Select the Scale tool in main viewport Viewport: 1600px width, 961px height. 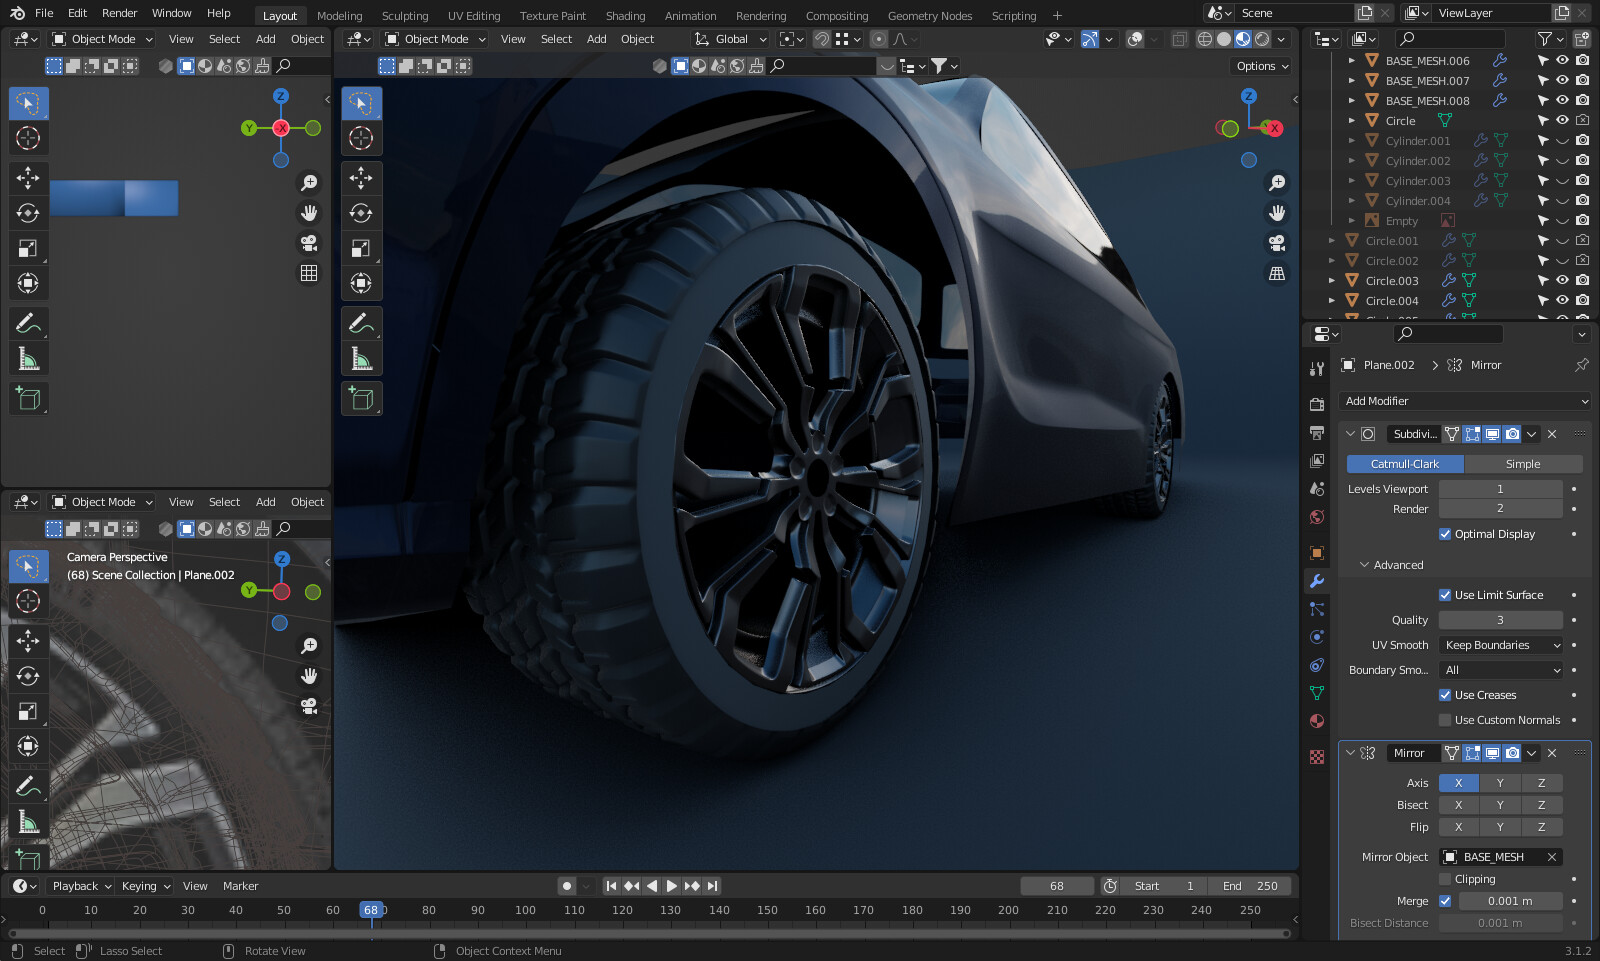pyautogui.click(x=361, y=248)
